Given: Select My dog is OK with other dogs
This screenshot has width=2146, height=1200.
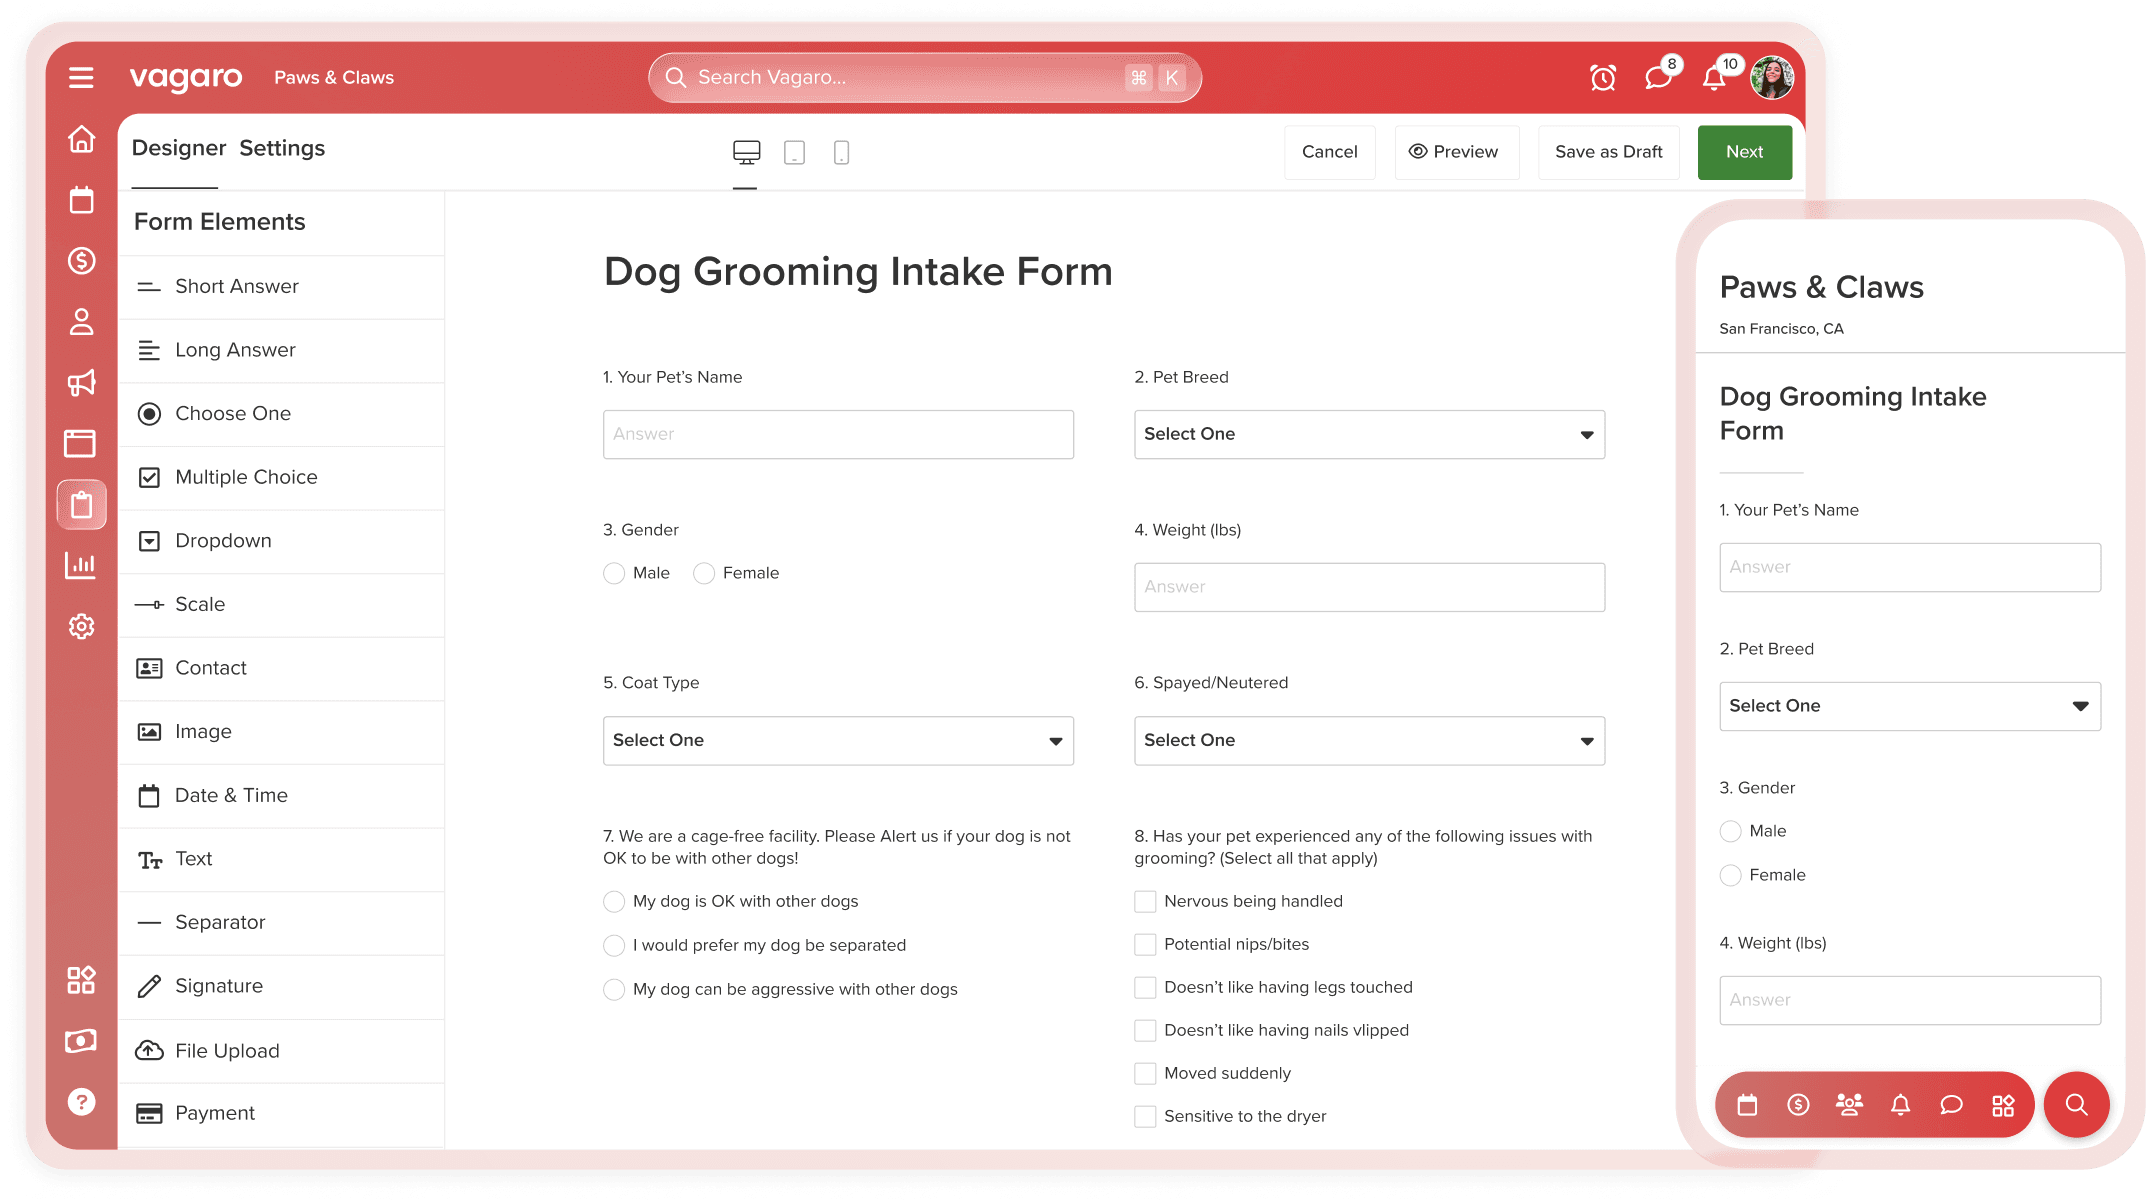Looking at the screenshot, I should 614,902.
